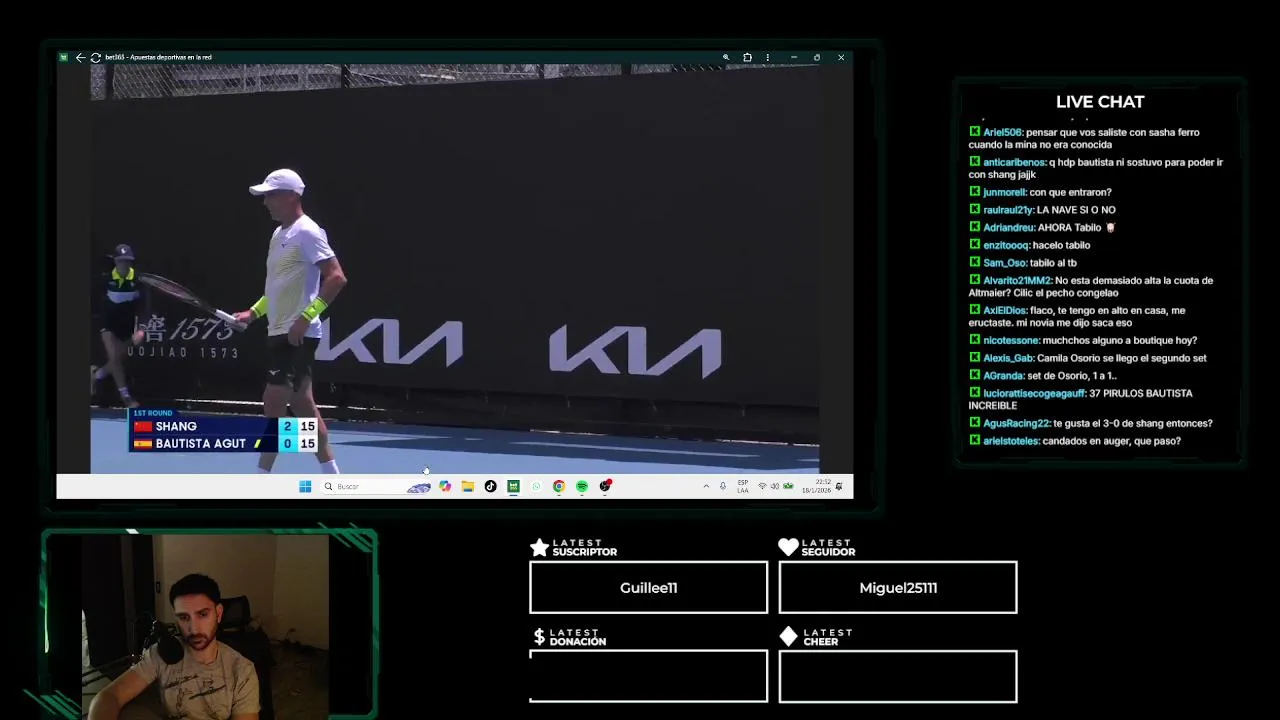Image resolution: width=1280 pixels, height=720 pixels.
Task: Click the latest follower name Miguel25111
Action: pos(898,588)
